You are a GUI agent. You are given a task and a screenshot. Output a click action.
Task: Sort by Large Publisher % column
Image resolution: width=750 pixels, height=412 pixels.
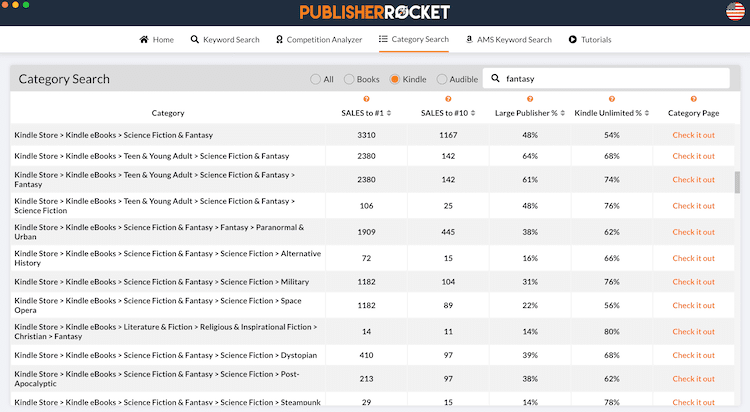529,113
